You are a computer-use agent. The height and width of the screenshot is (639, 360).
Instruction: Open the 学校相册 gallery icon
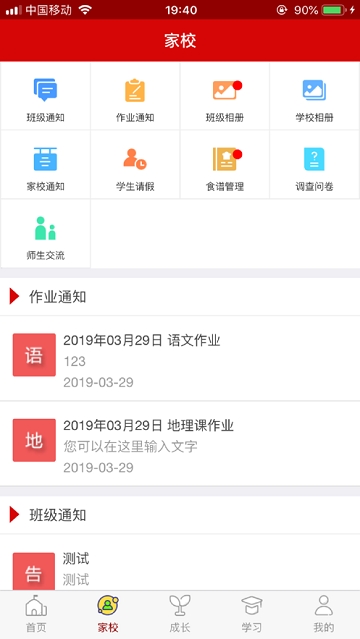(314, 90)
